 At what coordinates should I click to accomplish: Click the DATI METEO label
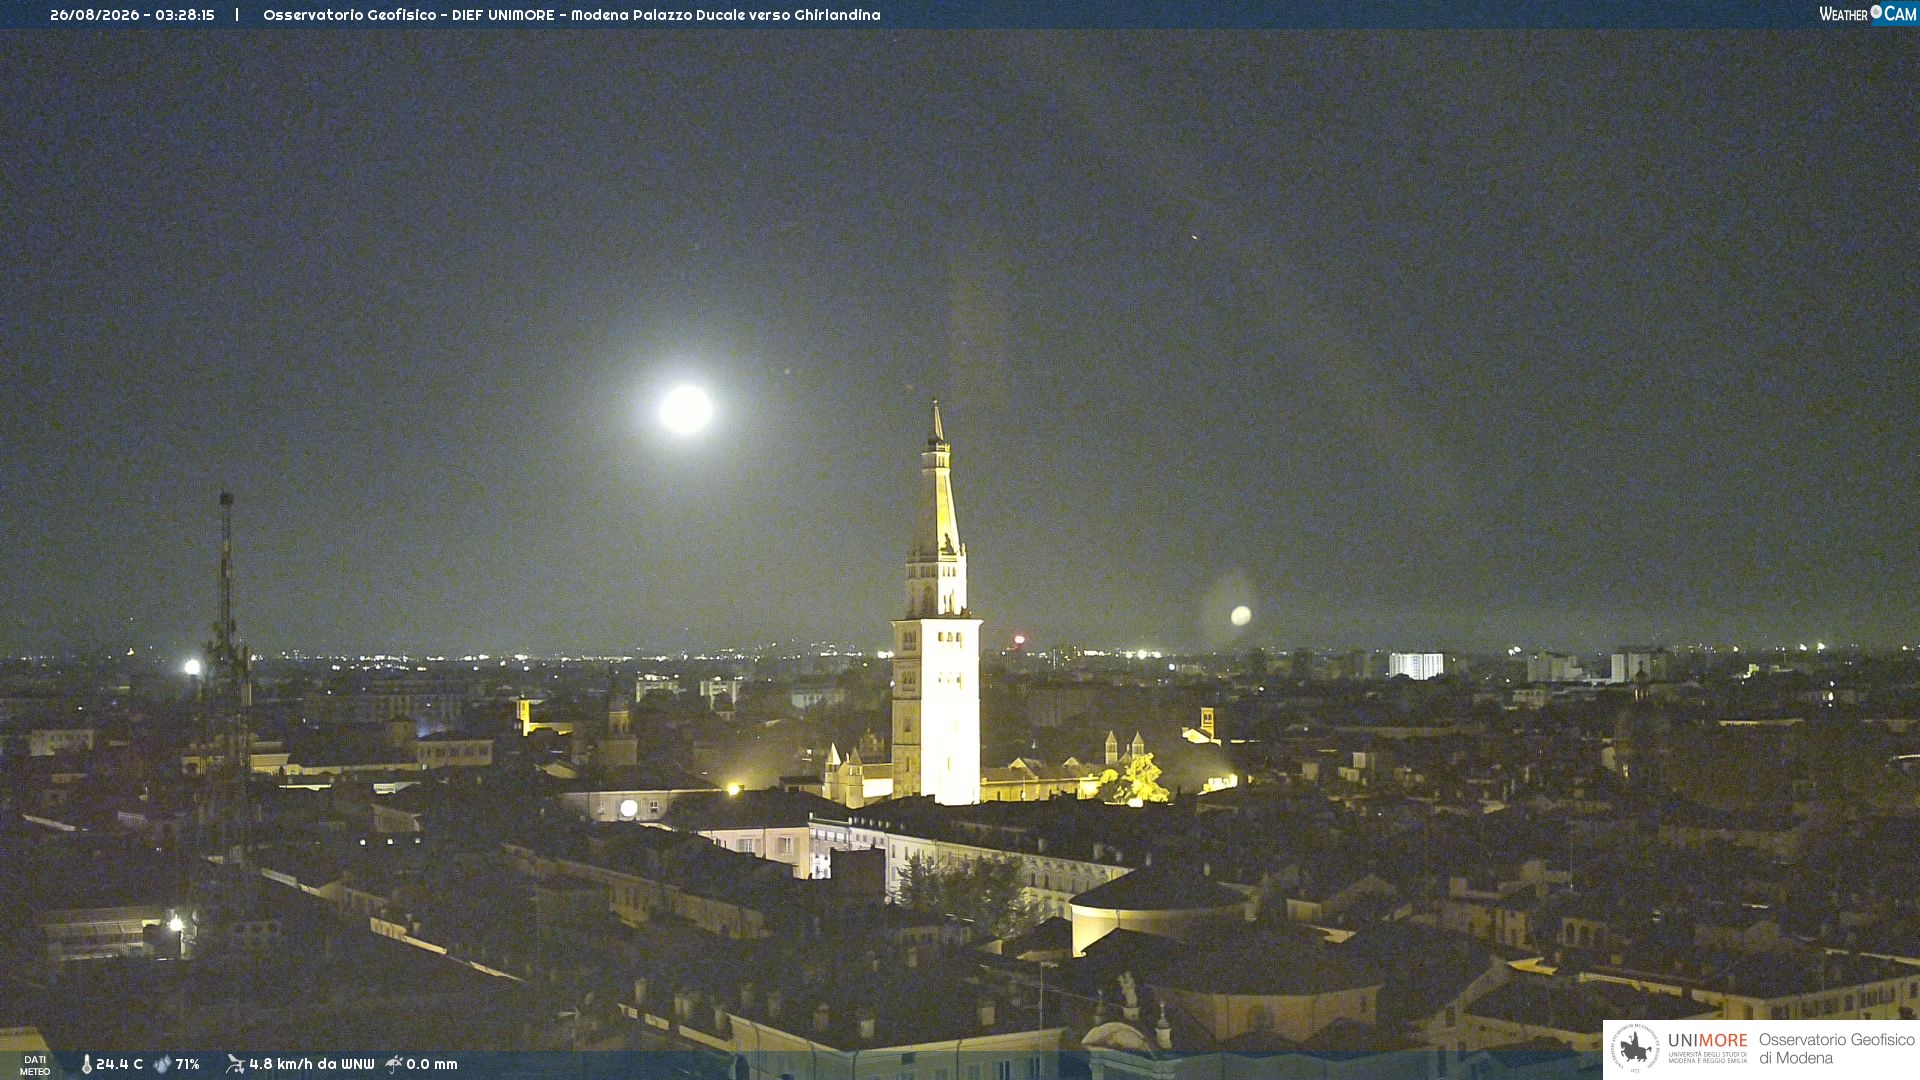(x=35, y=1065)
